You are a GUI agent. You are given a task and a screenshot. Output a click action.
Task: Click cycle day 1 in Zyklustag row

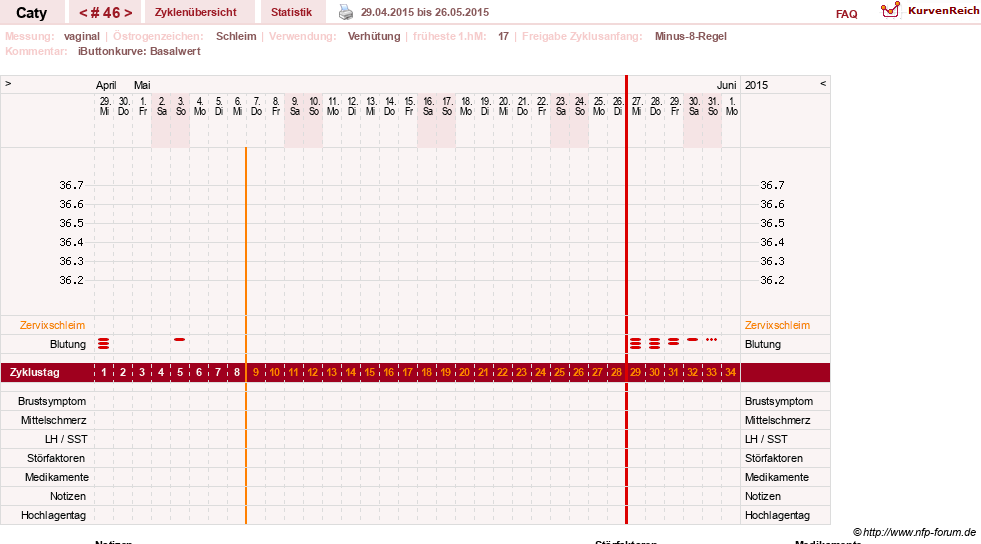[x=104, y=372]
